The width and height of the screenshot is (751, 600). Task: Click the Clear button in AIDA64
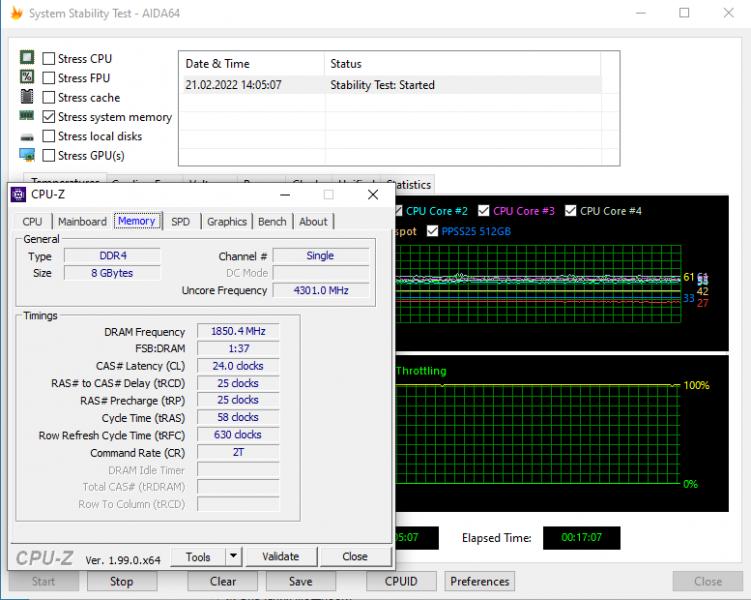point(223,581)
